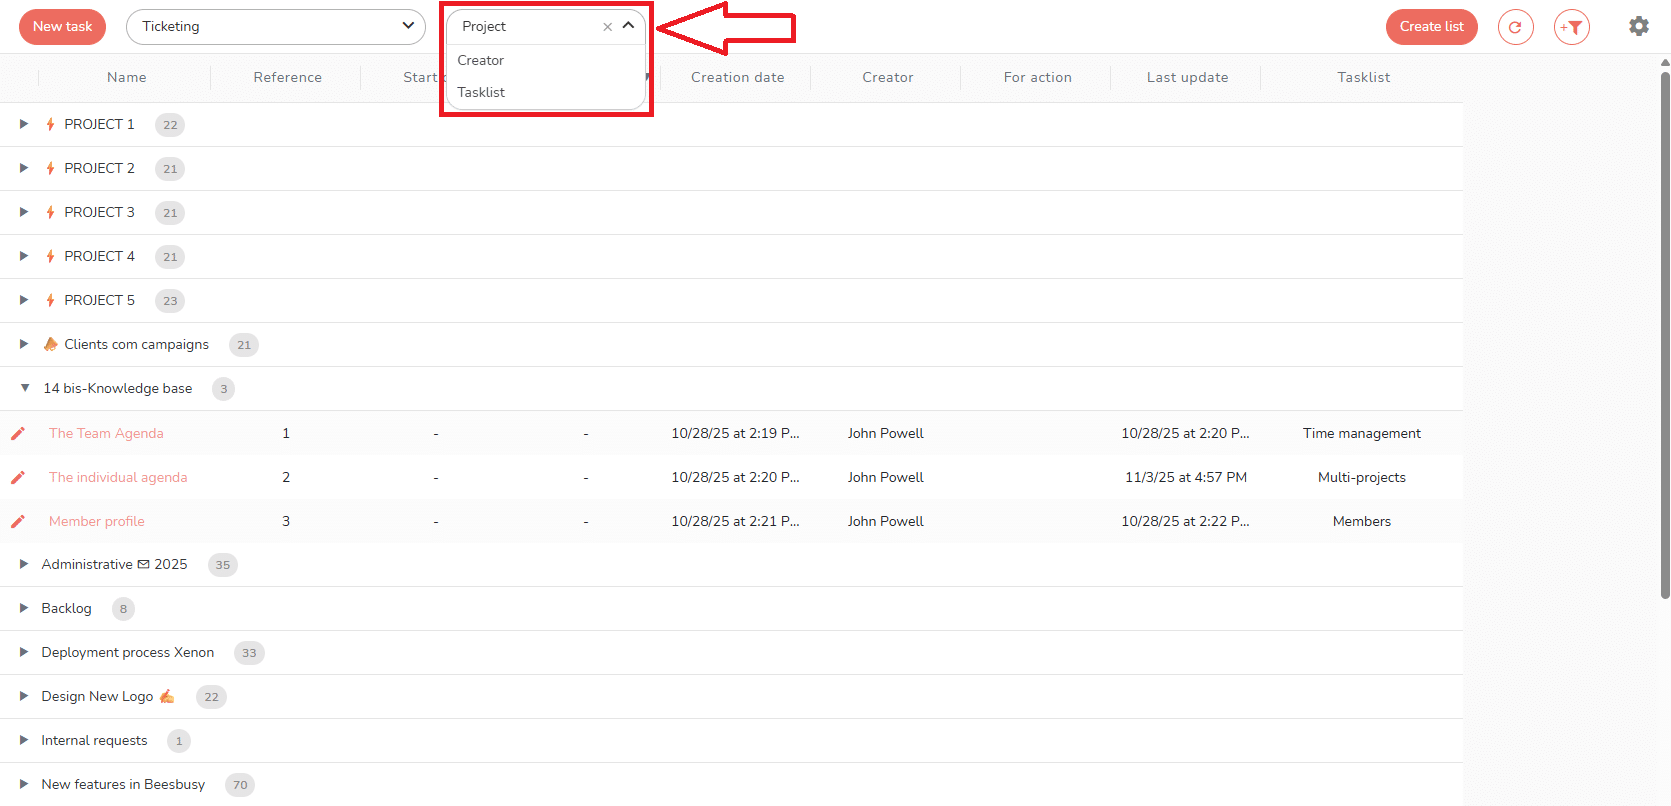This screenshot has width=1671, height=806.
Task: Click Backlog group name
Action: pyautogui.click(x=66, y=608)
